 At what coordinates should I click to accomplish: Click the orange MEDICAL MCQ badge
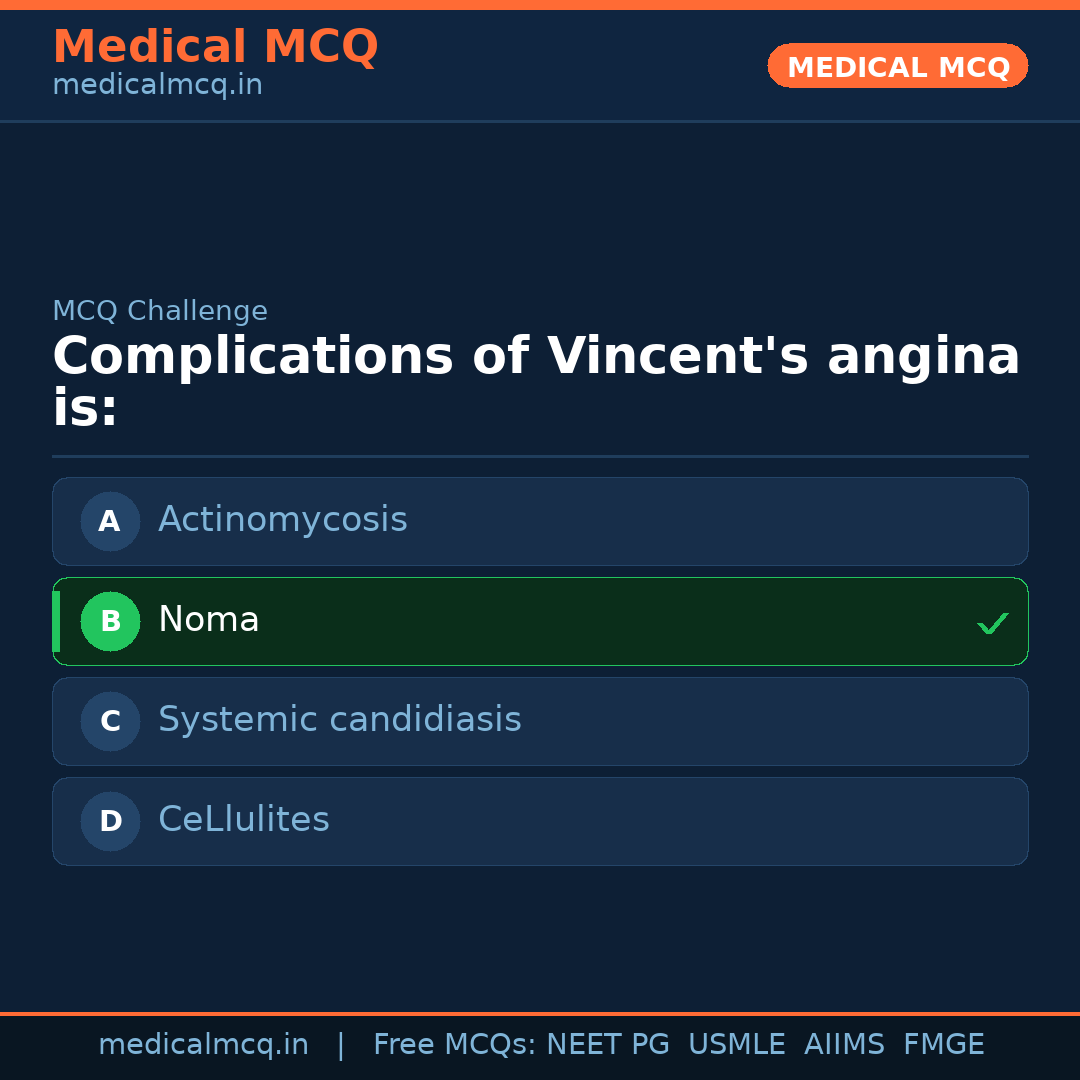[897, 67]
